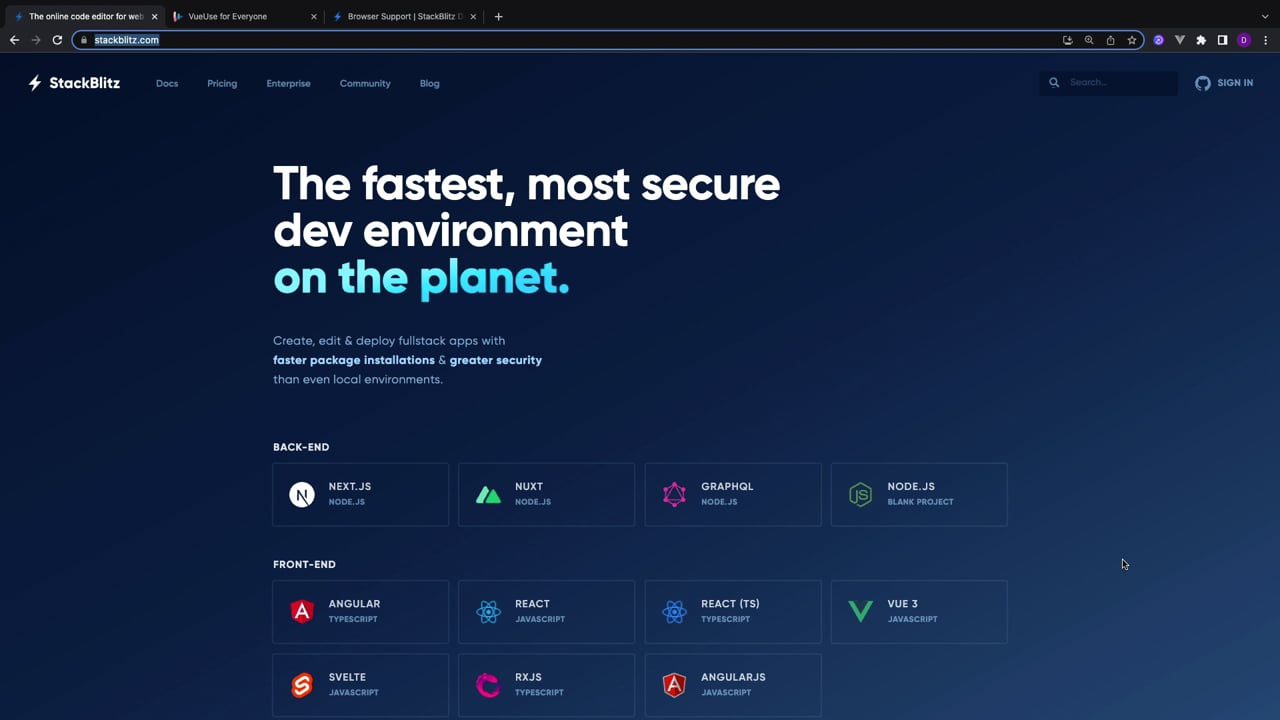Image resolution: width=1280 pixels, height=720 pixels.
Task: Open the purple swirl extension
Action: (x=1159, y=40)
